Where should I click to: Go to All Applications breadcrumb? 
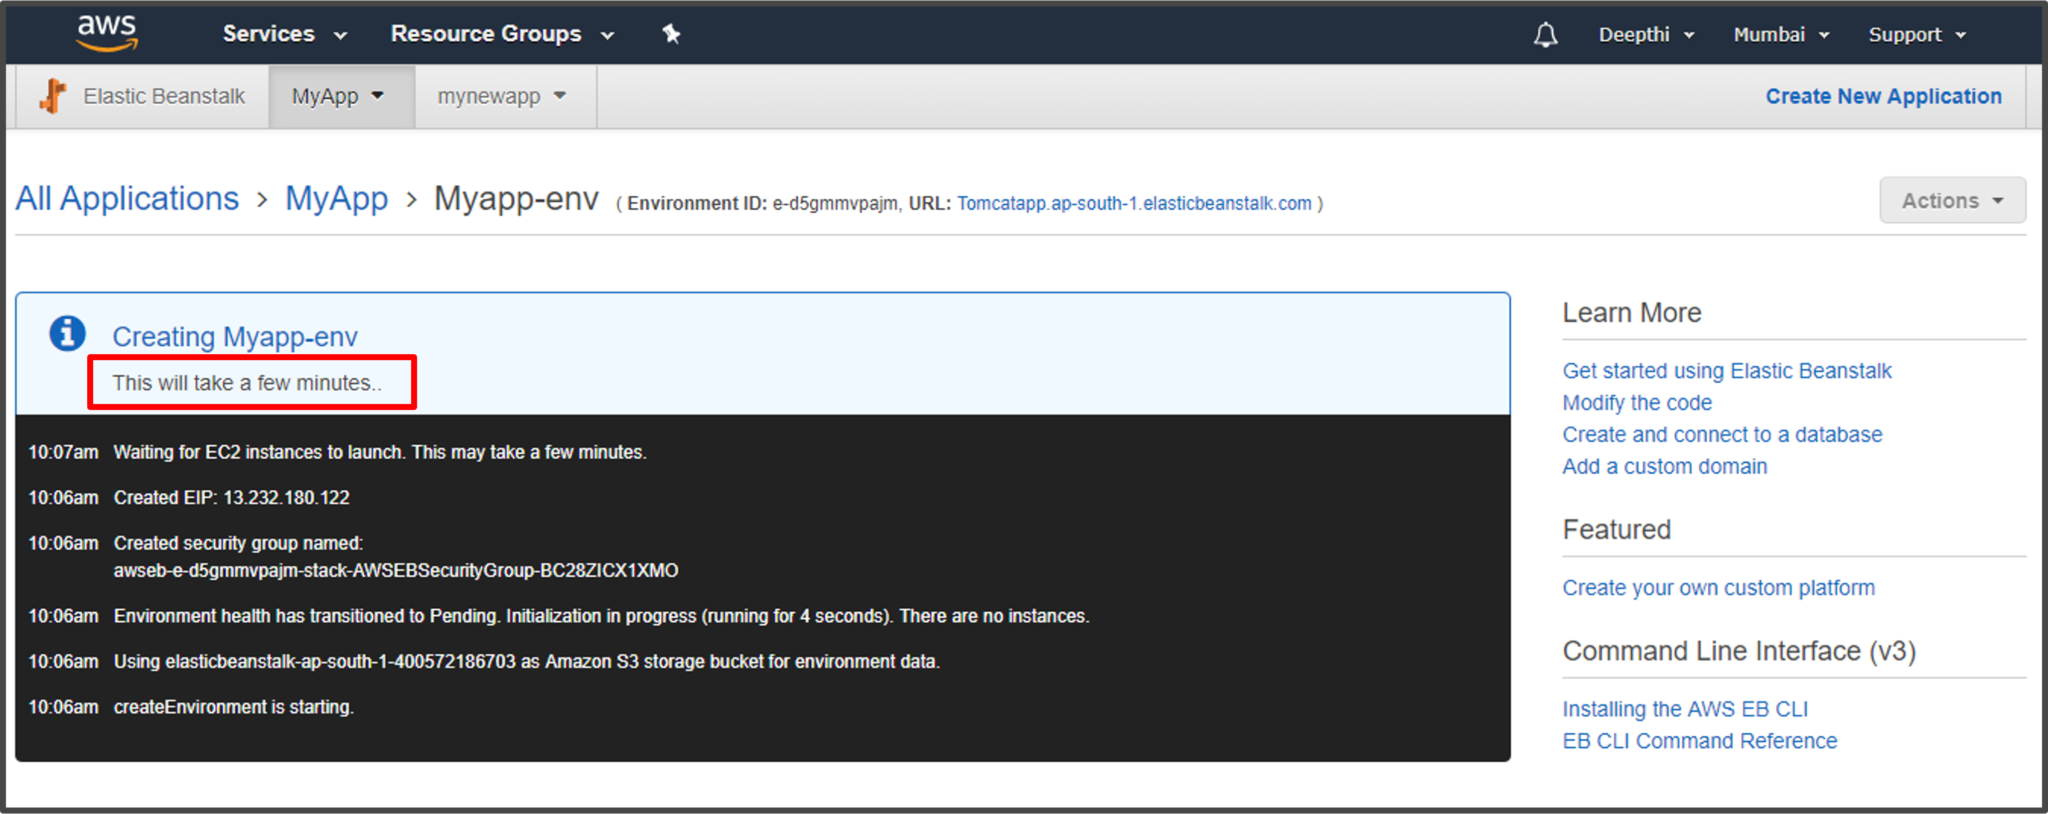(127, 199)
